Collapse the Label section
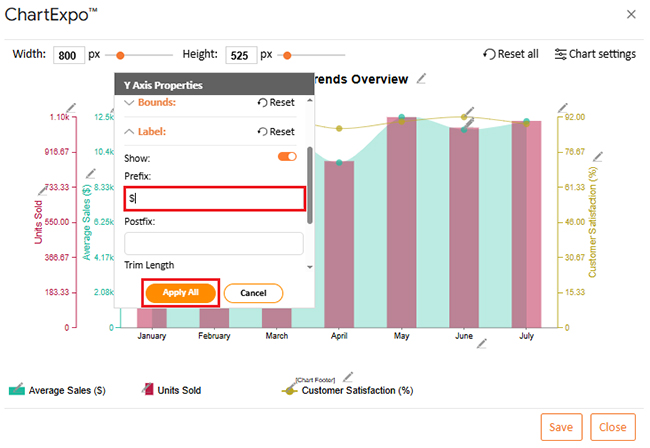The image size is (650, 448). 129,132
